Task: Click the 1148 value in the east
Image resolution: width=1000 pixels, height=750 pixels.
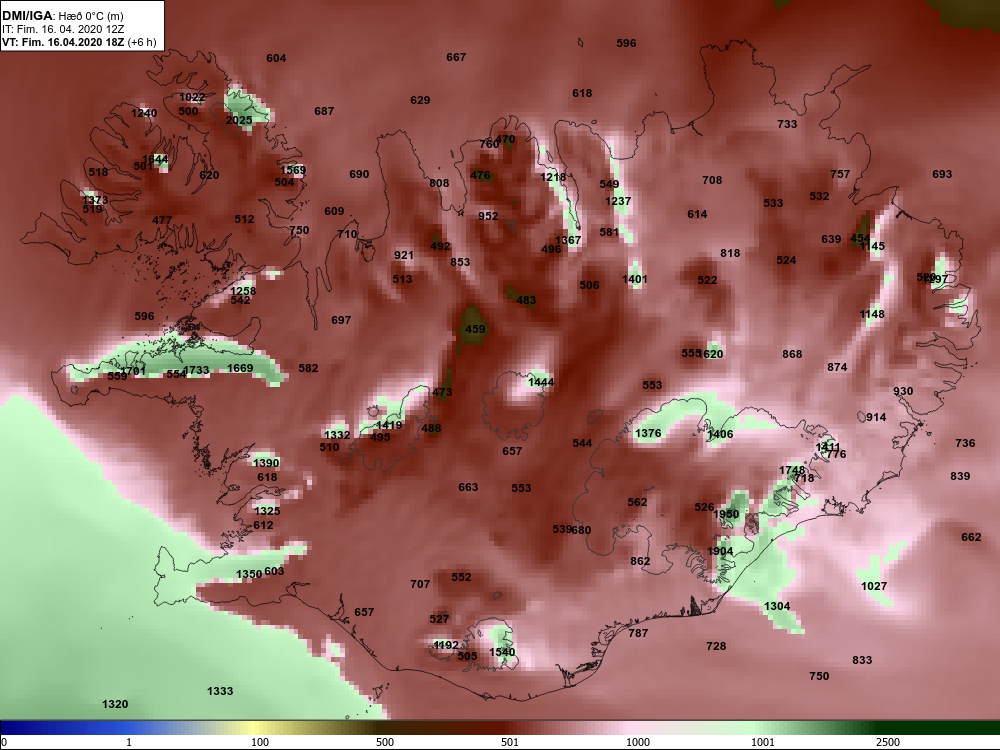Action: coord(872,314)
